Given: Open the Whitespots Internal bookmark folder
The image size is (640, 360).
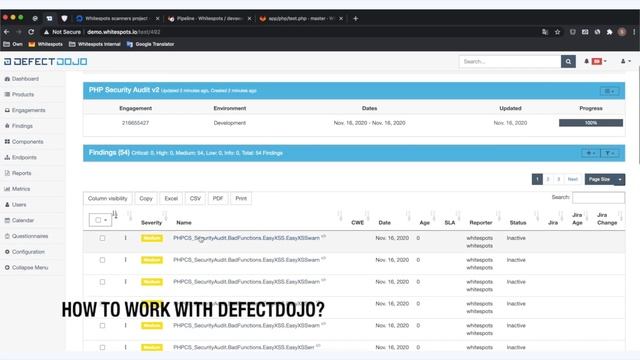Looking at the screenshot, I should (95, 44).
